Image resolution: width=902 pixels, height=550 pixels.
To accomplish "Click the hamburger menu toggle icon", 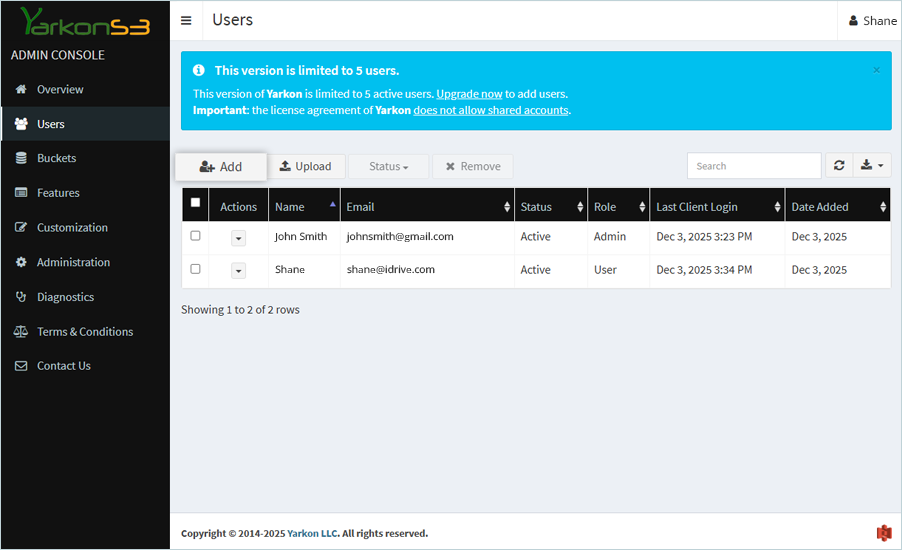I will click(x=186, y=21).
